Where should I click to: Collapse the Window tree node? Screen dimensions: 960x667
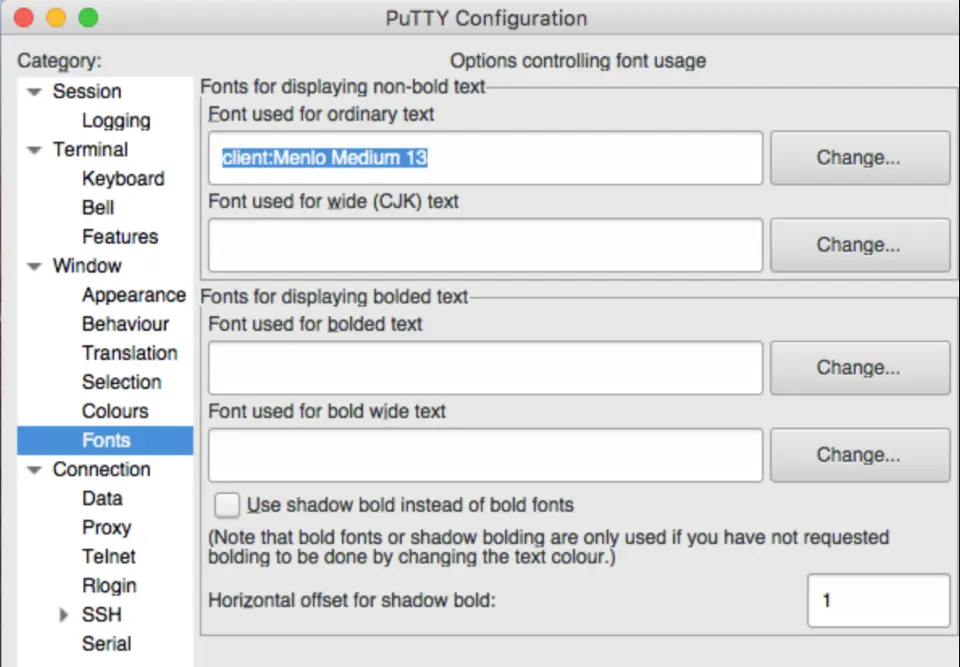click(x=35, y=266)
